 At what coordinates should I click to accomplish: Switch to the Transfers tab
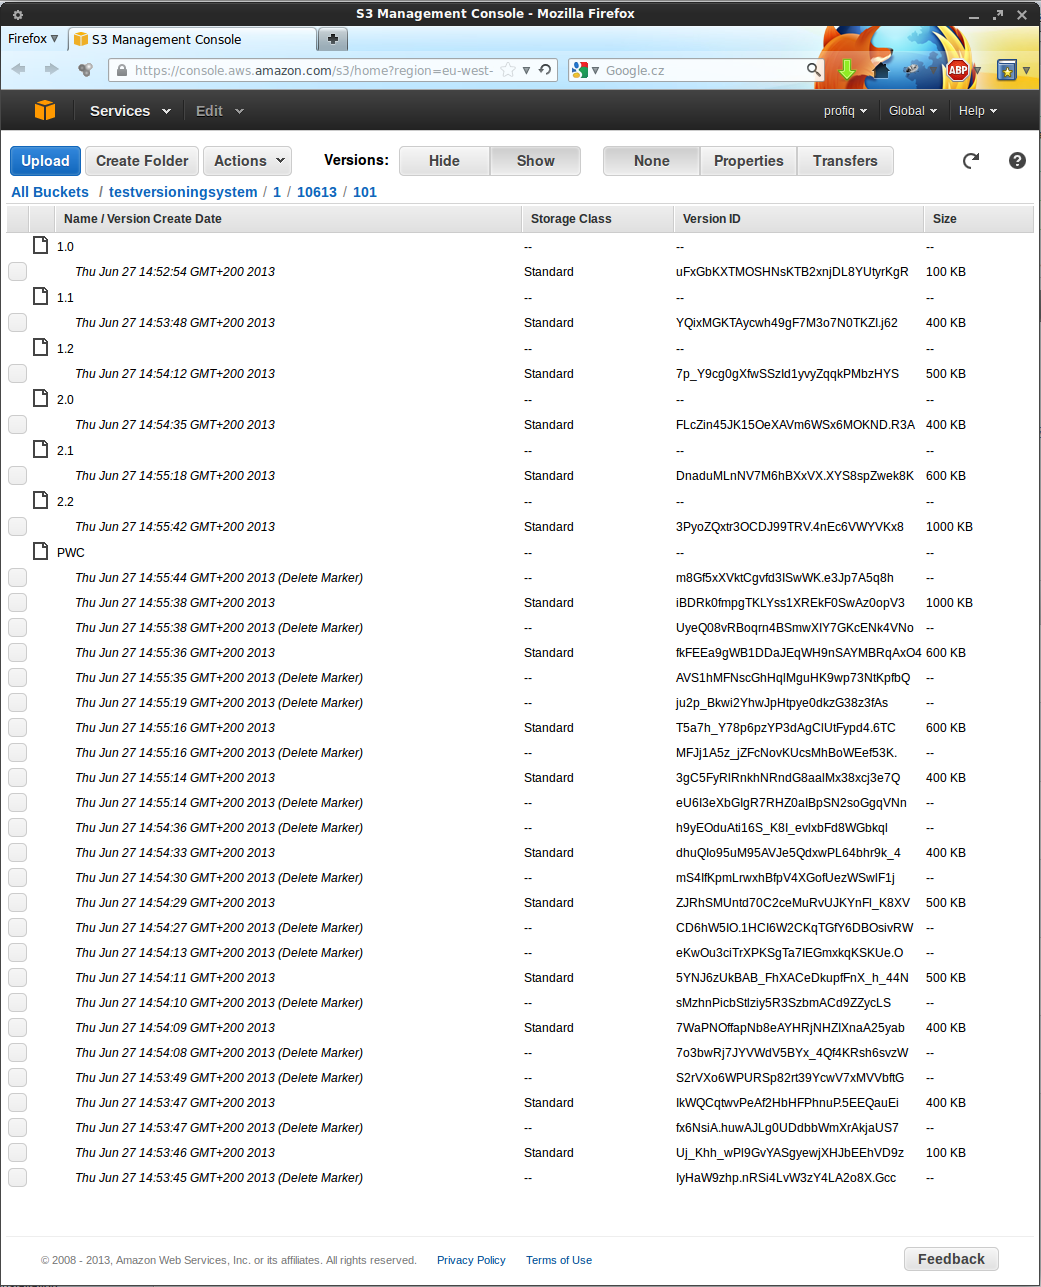click(845, 161)
